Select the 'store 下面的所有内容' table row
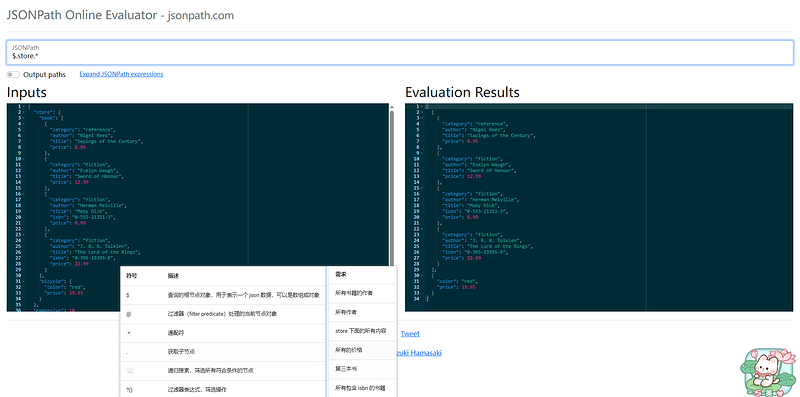The width and height of the screenshot is (800, 397). point(361,331)
